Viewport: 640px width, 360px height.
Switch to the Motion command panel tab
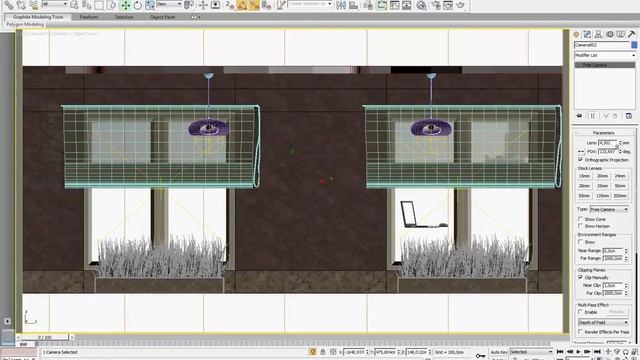coord(609,34)
